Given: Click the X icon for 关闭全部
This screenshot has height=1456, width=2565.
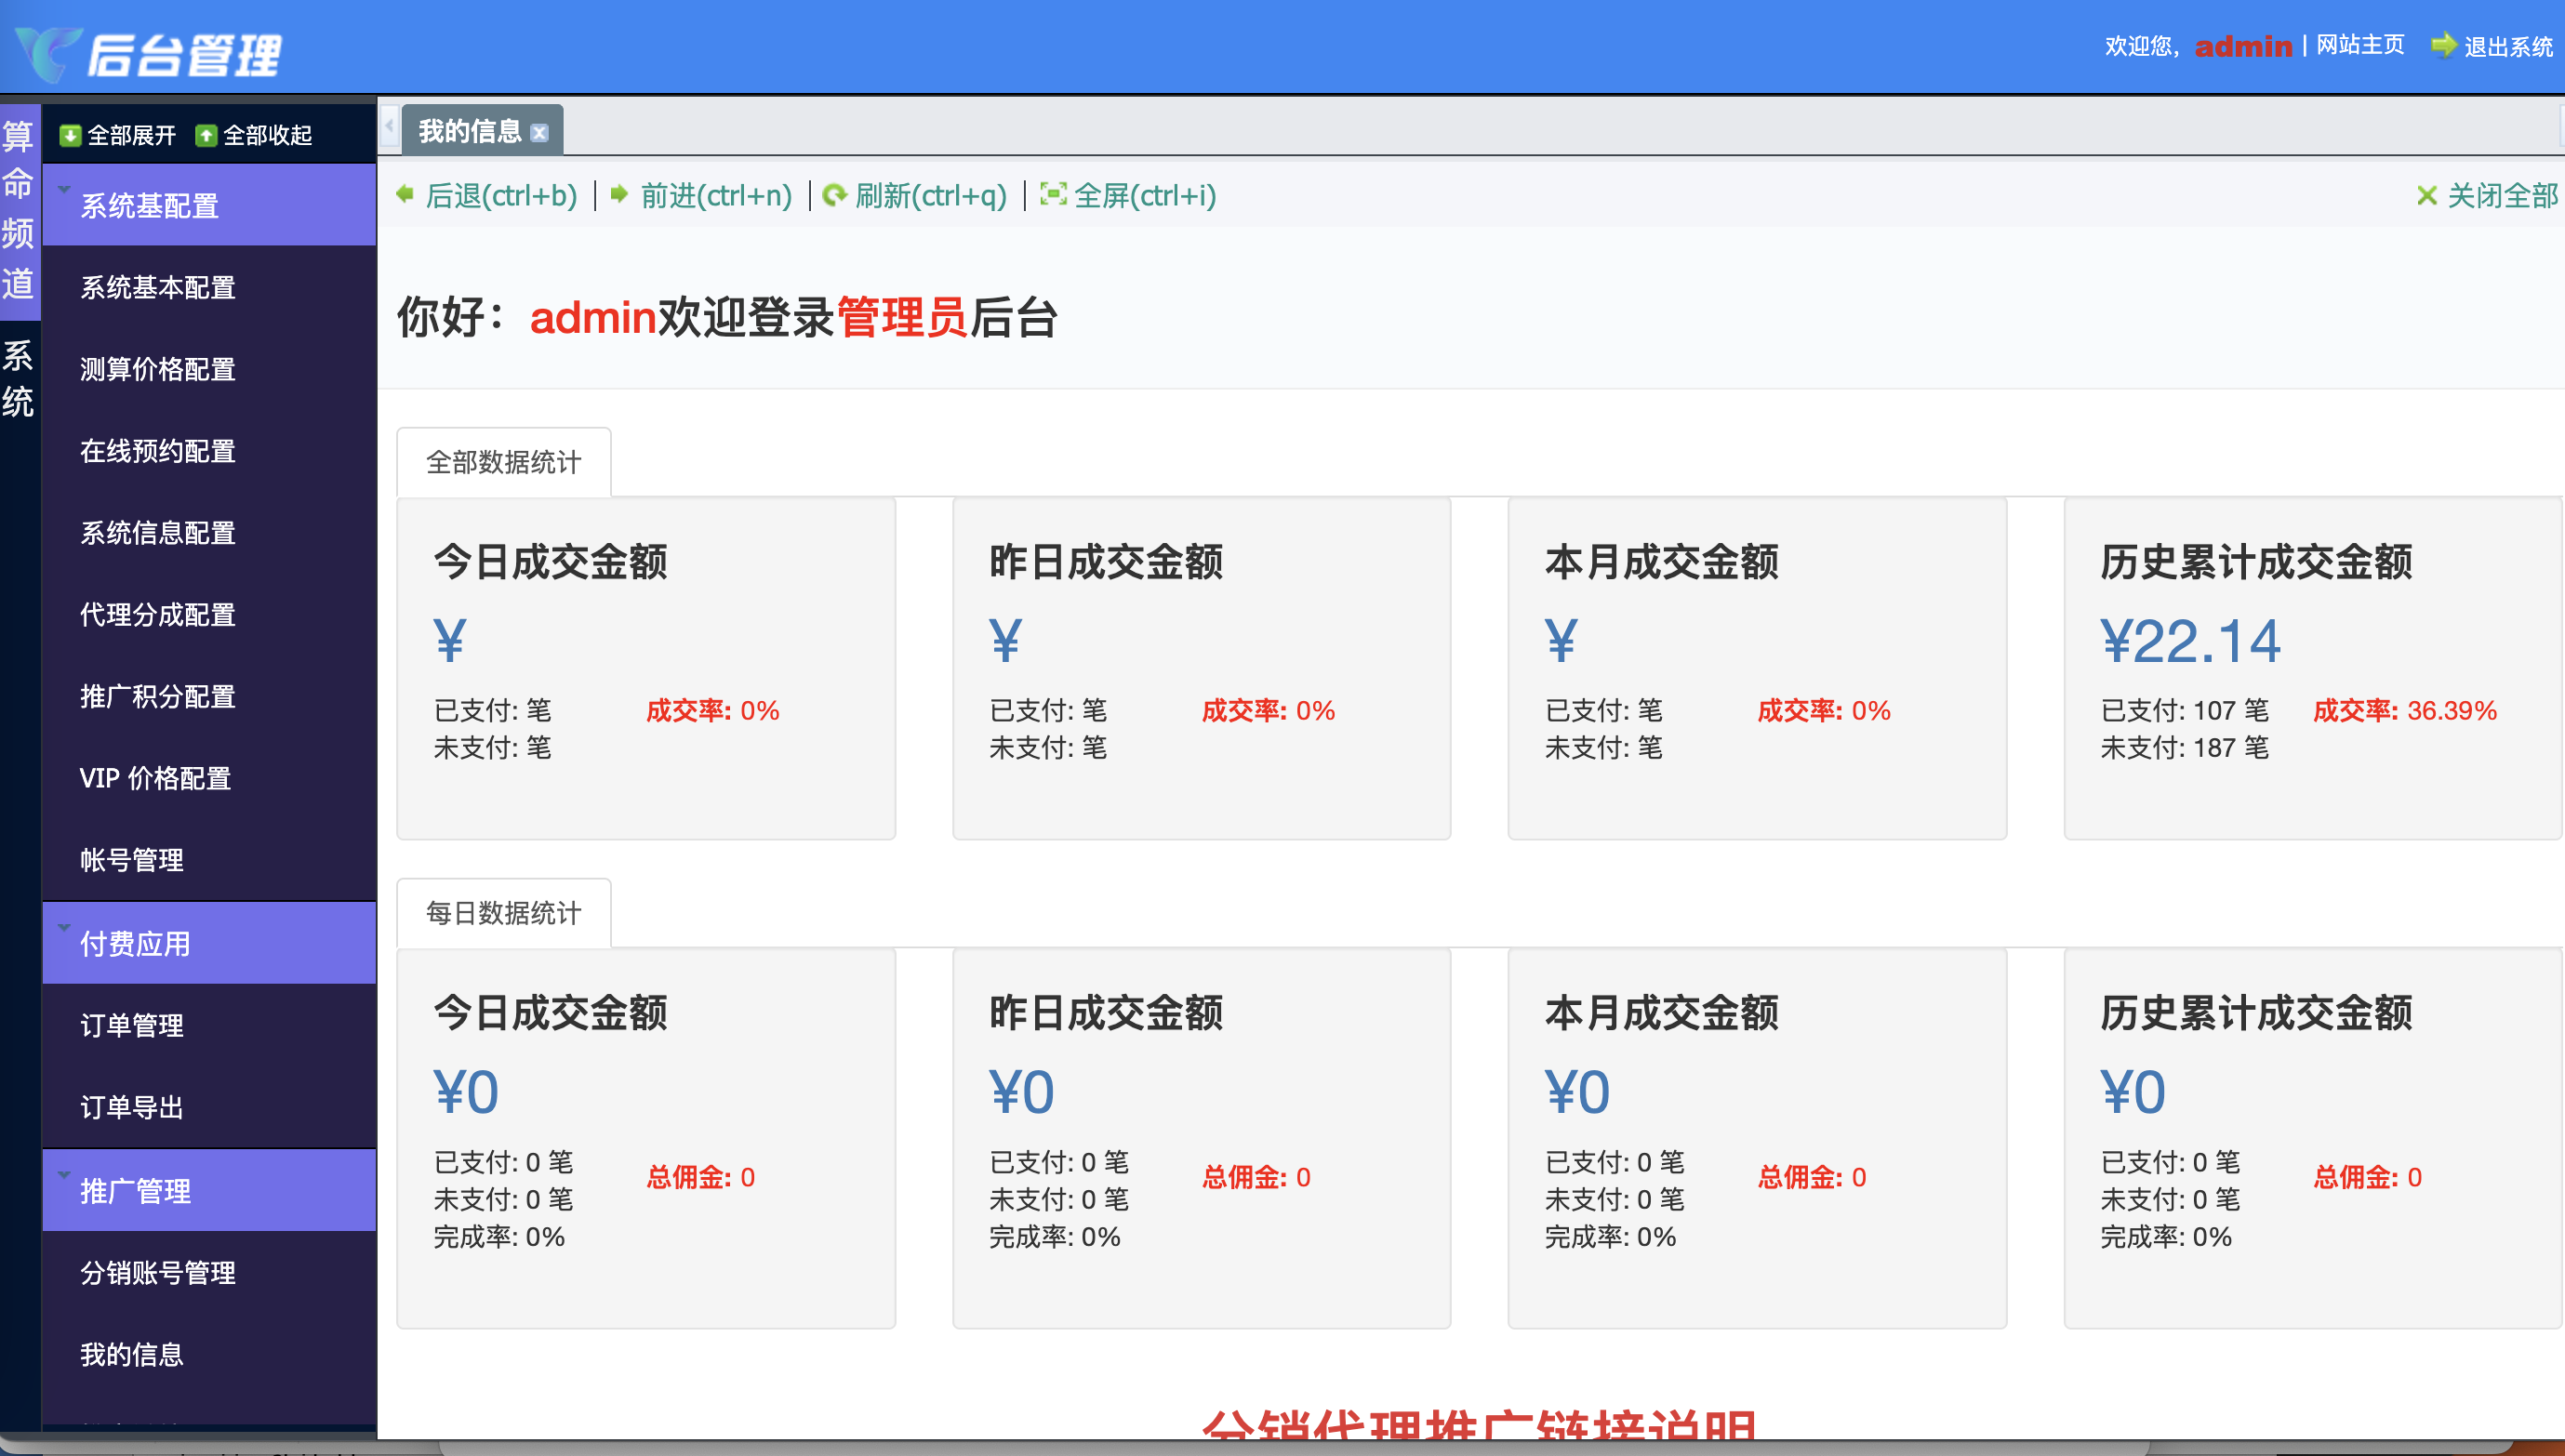Looking at the screenshot, I should coord(2426,195).
